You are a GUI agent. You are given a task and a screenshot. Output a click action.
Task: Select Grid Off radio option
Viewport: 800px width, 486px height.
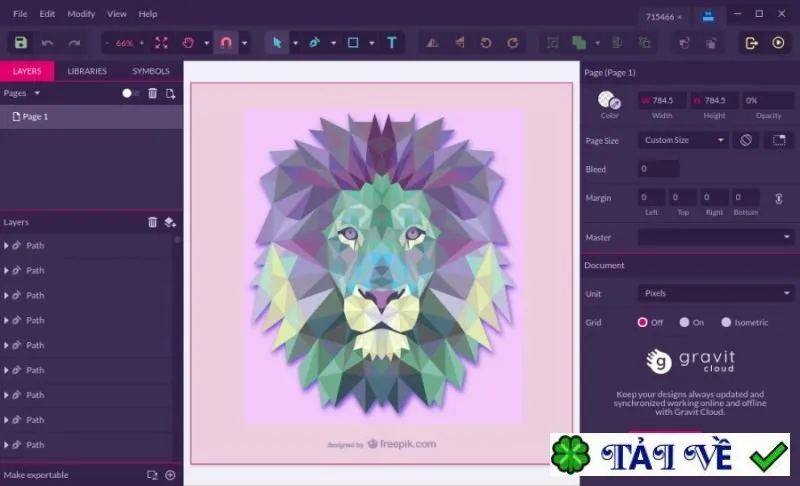[x=642, y=322]
